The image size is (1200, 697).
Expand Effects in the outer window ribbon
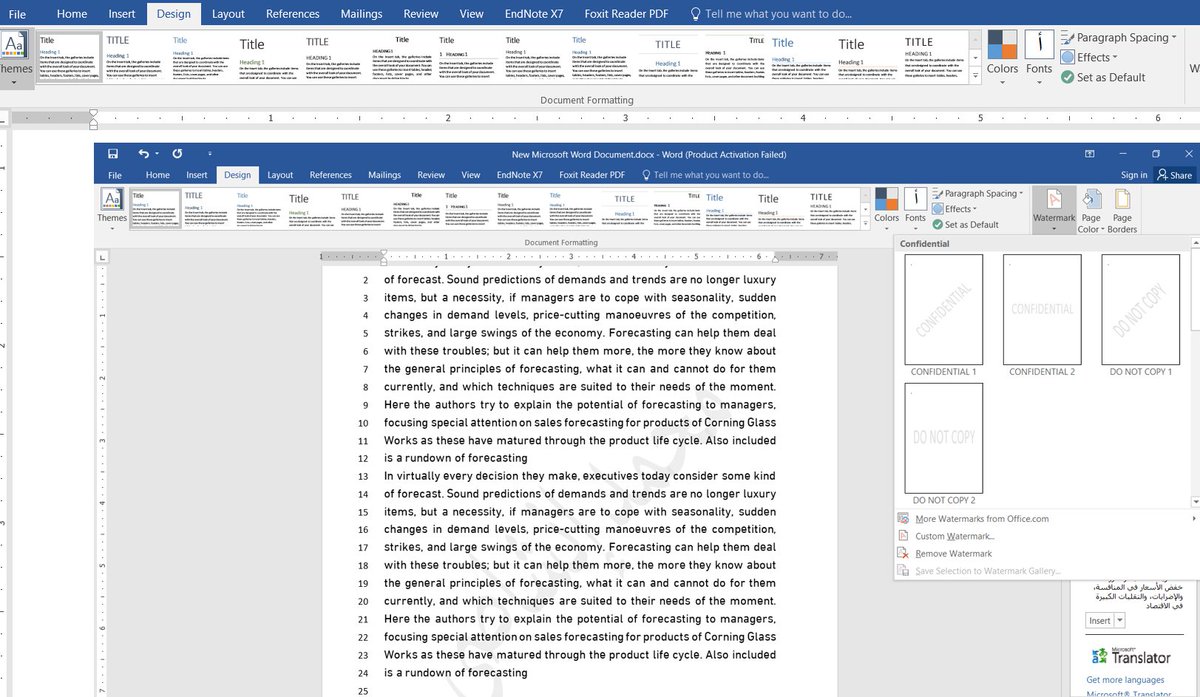click(1090, 57)
